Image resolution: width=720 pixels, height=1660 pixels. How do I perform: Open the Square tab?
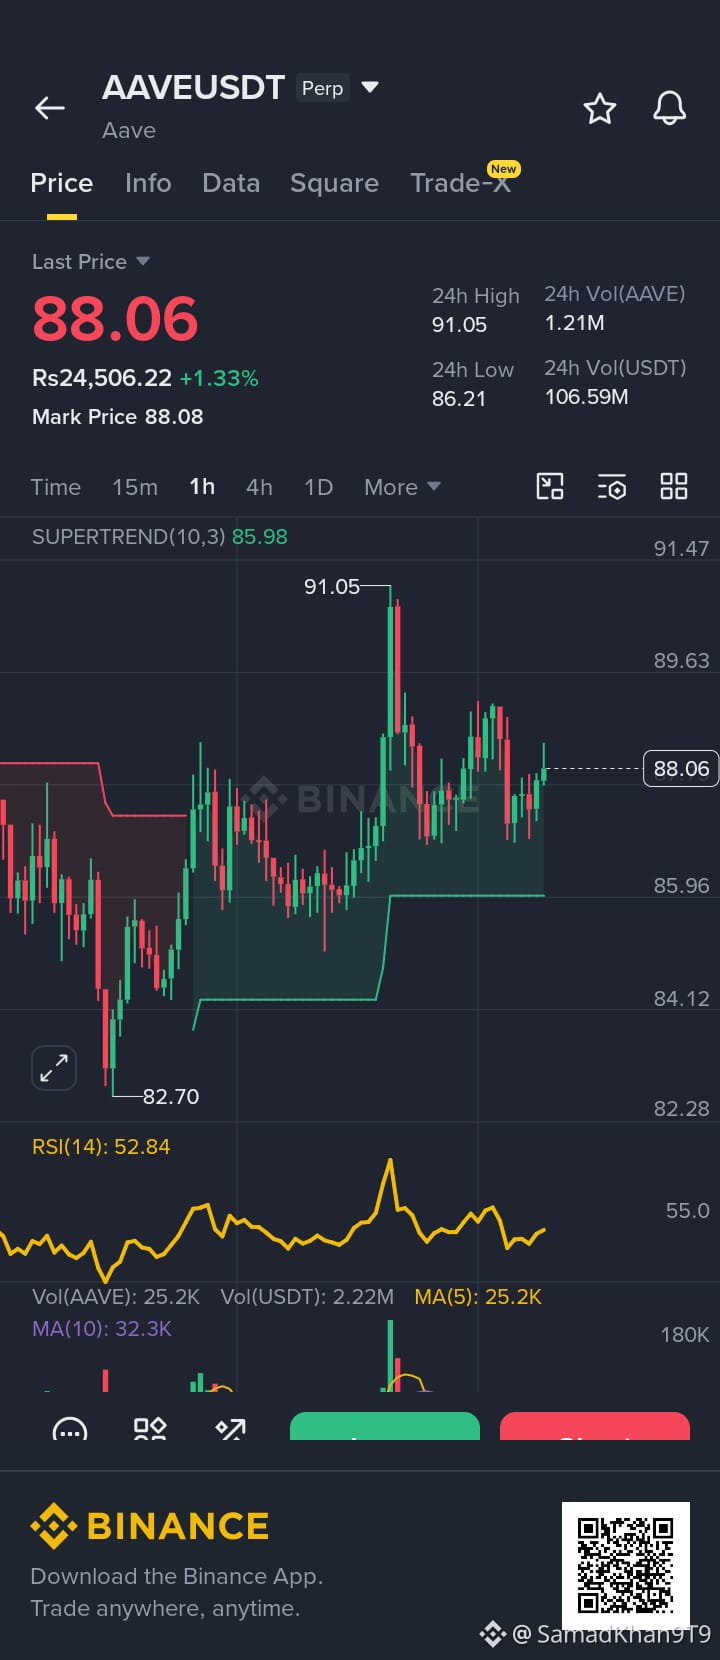coord(334,183)
